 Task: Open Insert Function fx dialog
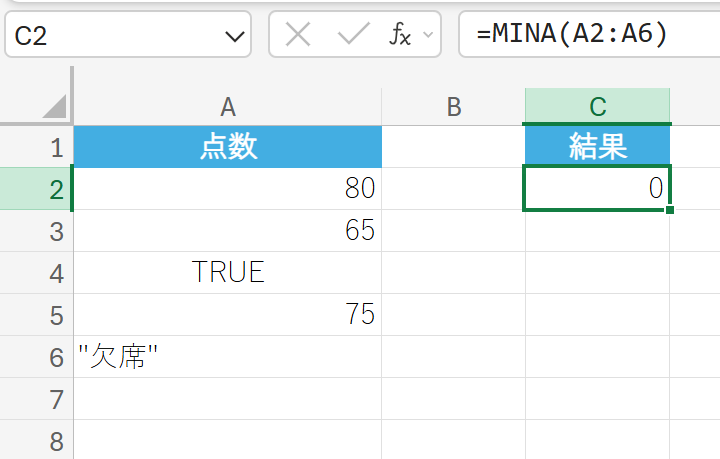399,36
